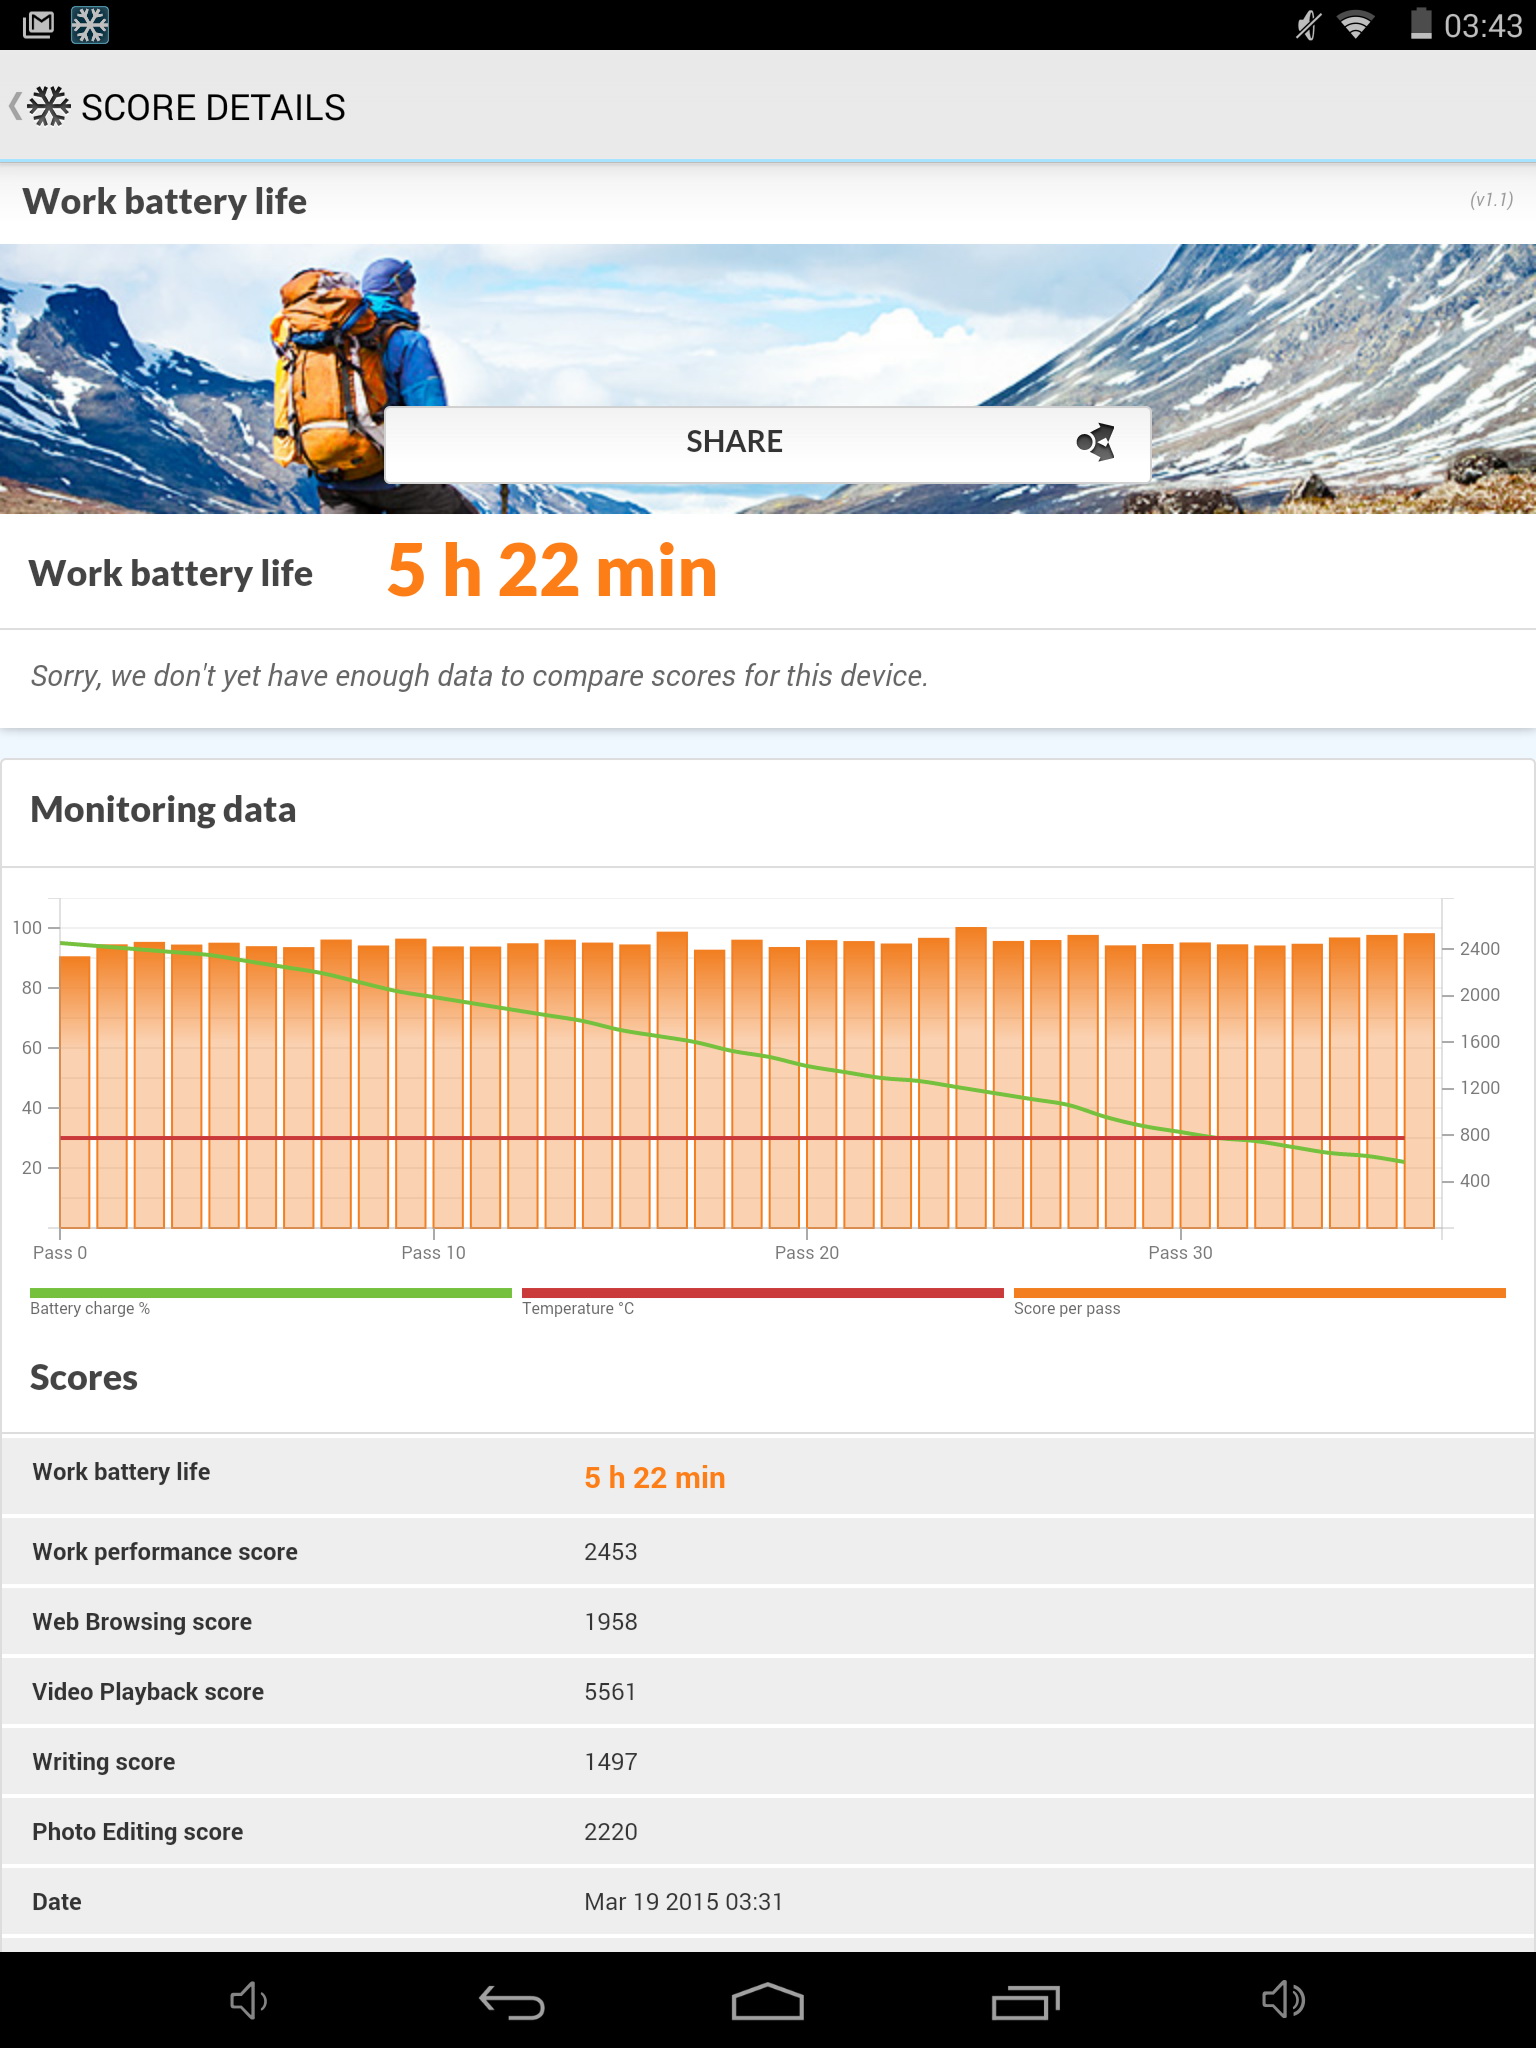1536x2048 pixels.
Task: Tap the Monitoring data heading
Action: [x=163, y=810]
